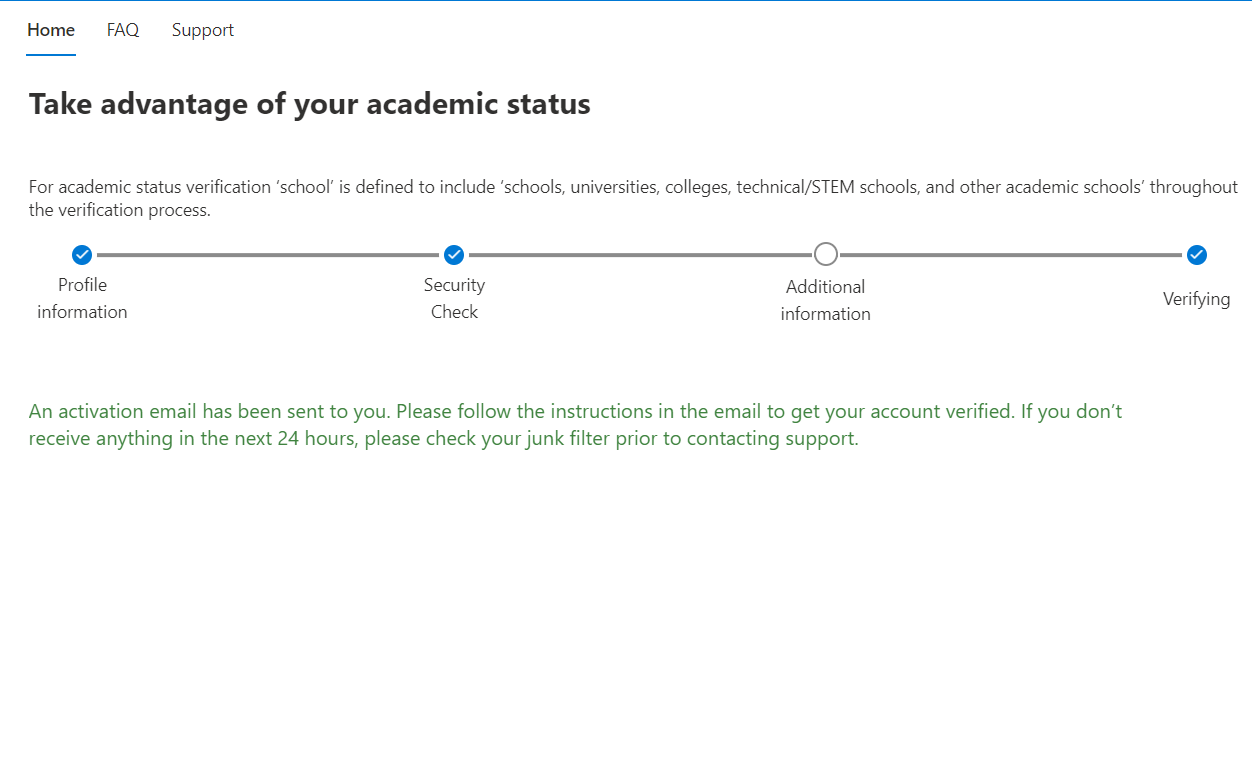Open the Home tab

pyautogui.click(x=51, y=30)
